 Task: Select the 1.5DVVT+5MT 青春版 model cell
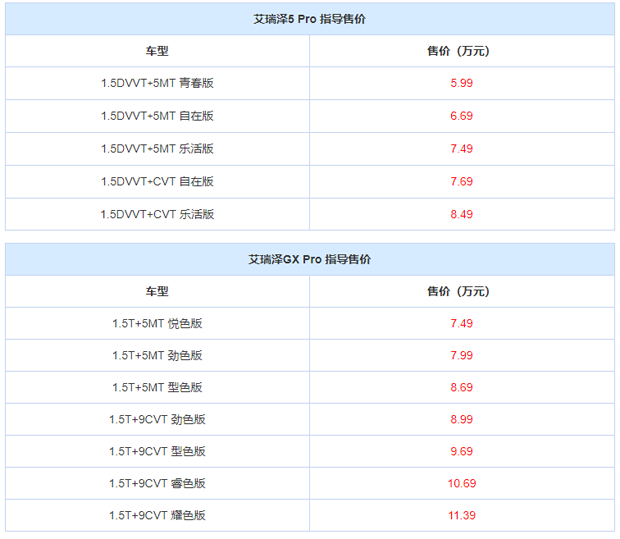[x=157, y=83]
